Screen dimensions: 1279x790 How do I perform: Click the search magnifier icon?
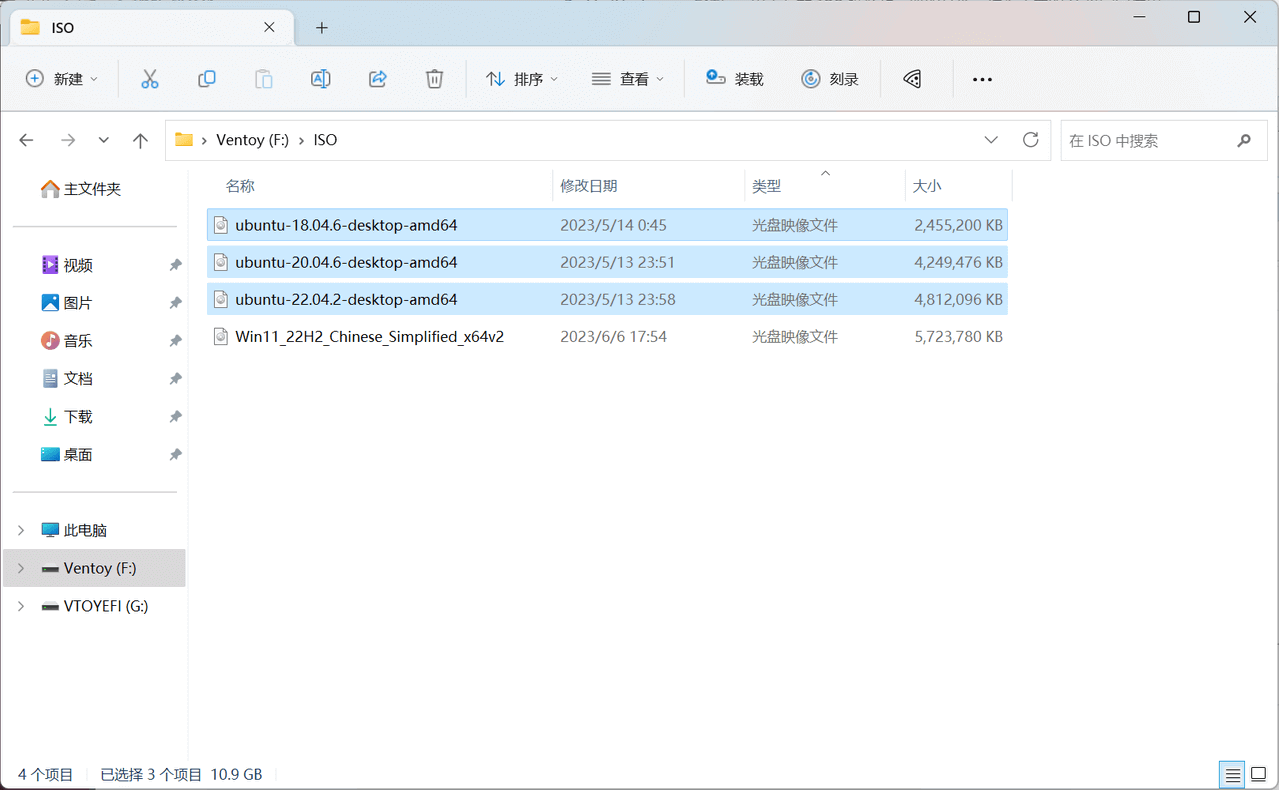tap(1244, 141)
